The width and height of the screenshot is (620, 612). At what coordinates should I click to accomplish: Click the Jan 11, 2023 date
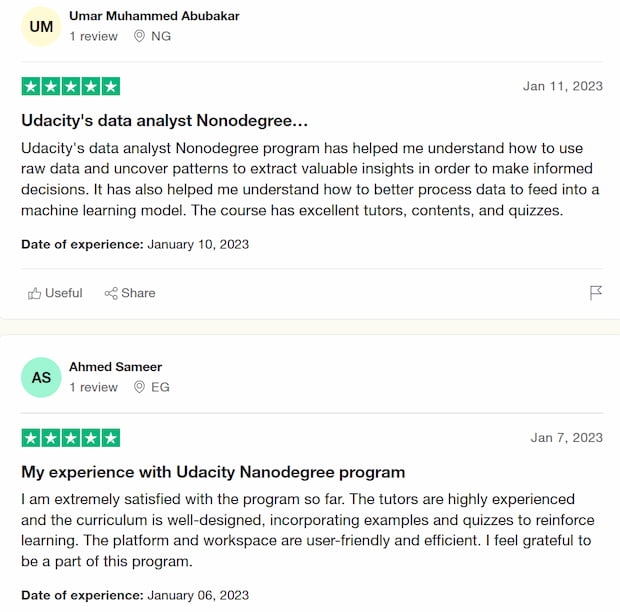[x=563, y=86]
